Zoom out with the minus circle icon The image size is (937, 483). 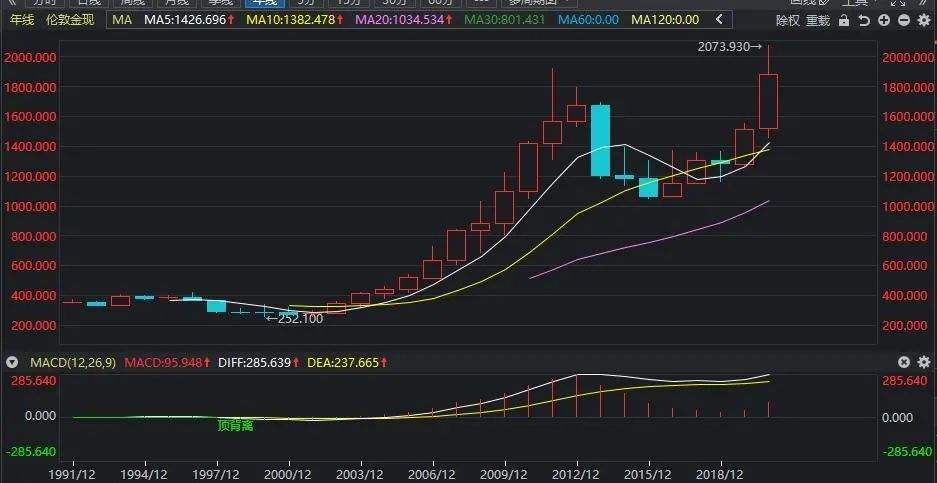904,21
